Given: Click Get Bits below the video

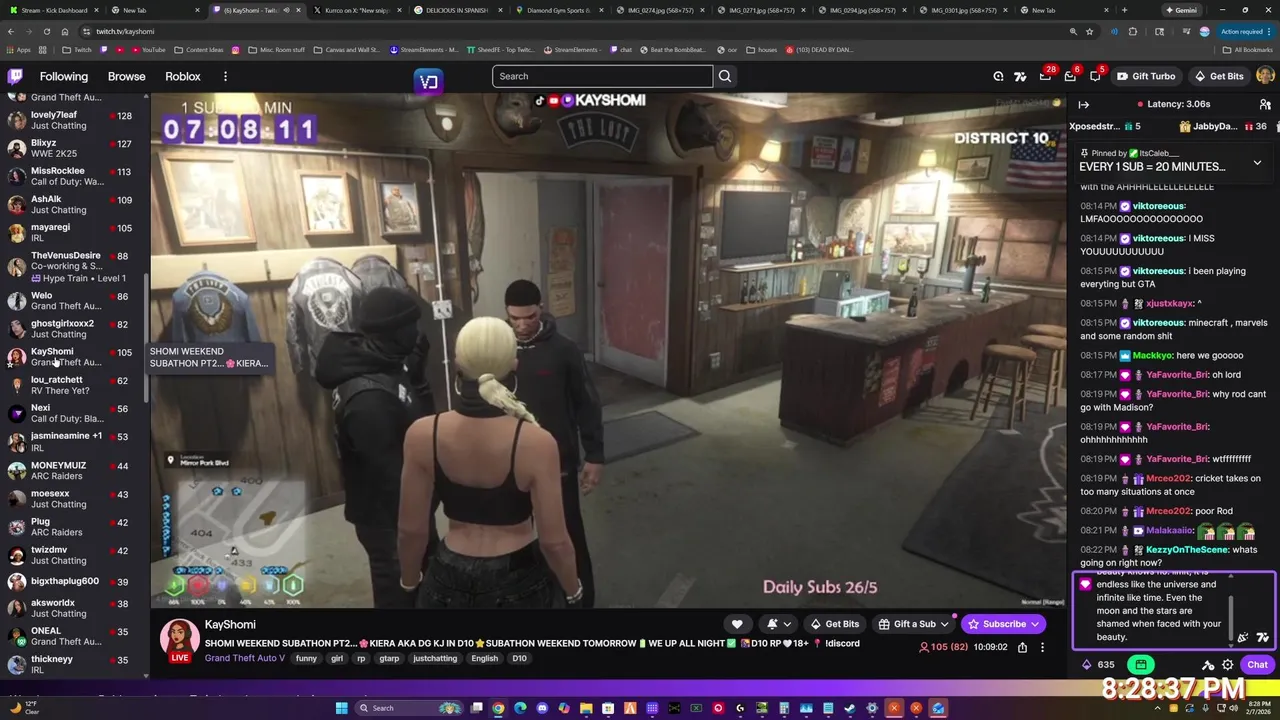Looking at the screenshot, I should (x=835, y=624).
